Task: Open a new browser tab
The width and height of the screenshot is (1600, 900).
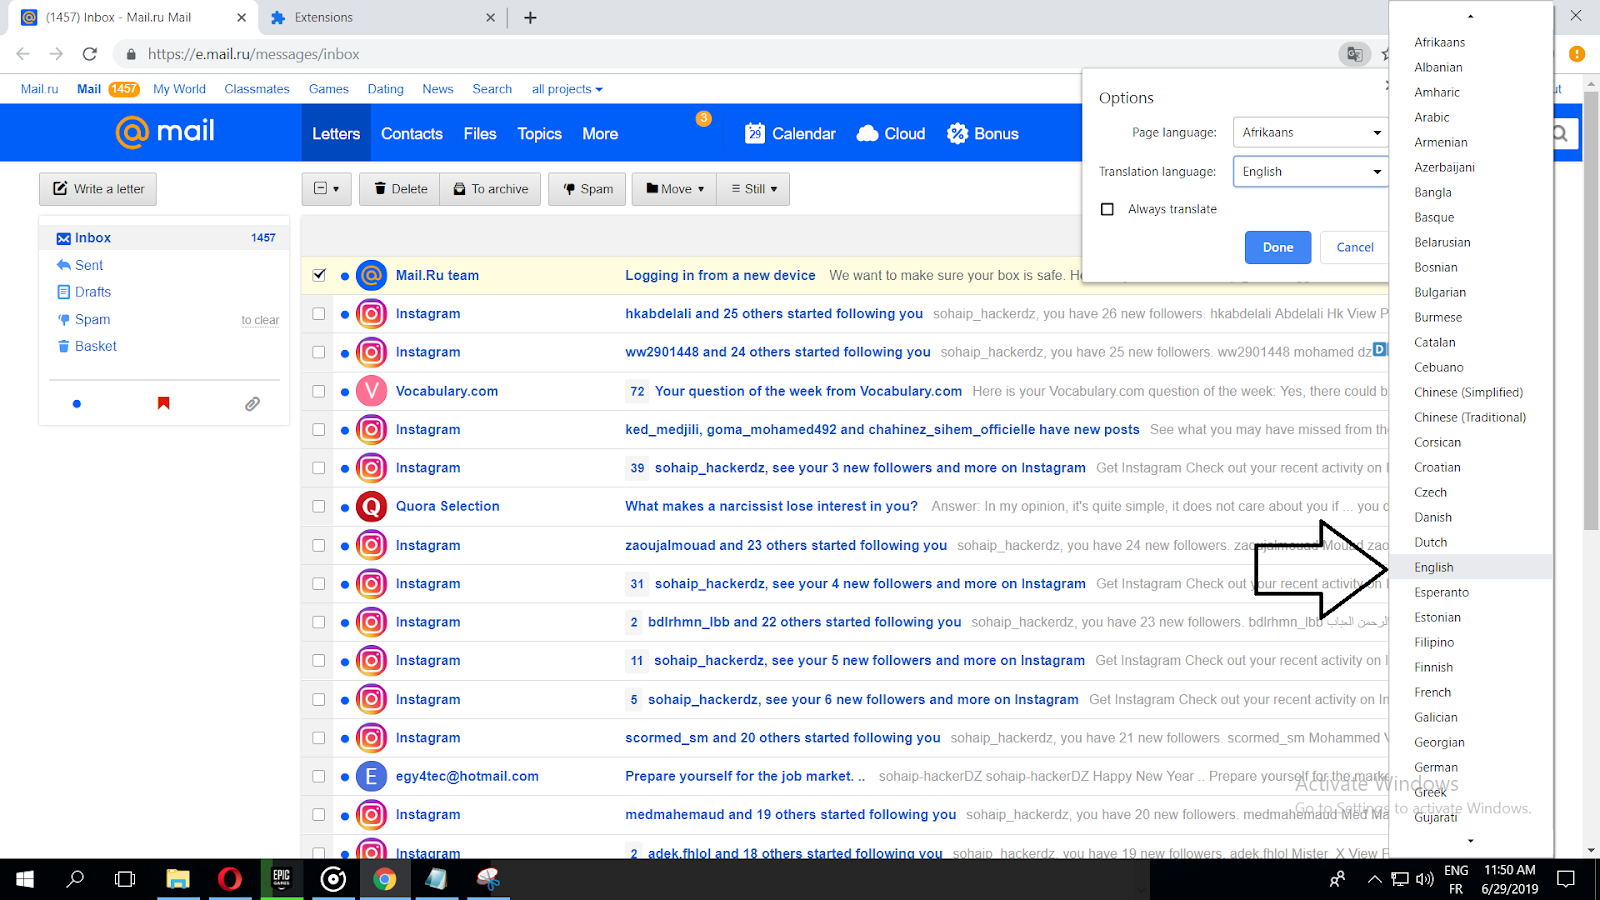Action: (x=530, y=17)
